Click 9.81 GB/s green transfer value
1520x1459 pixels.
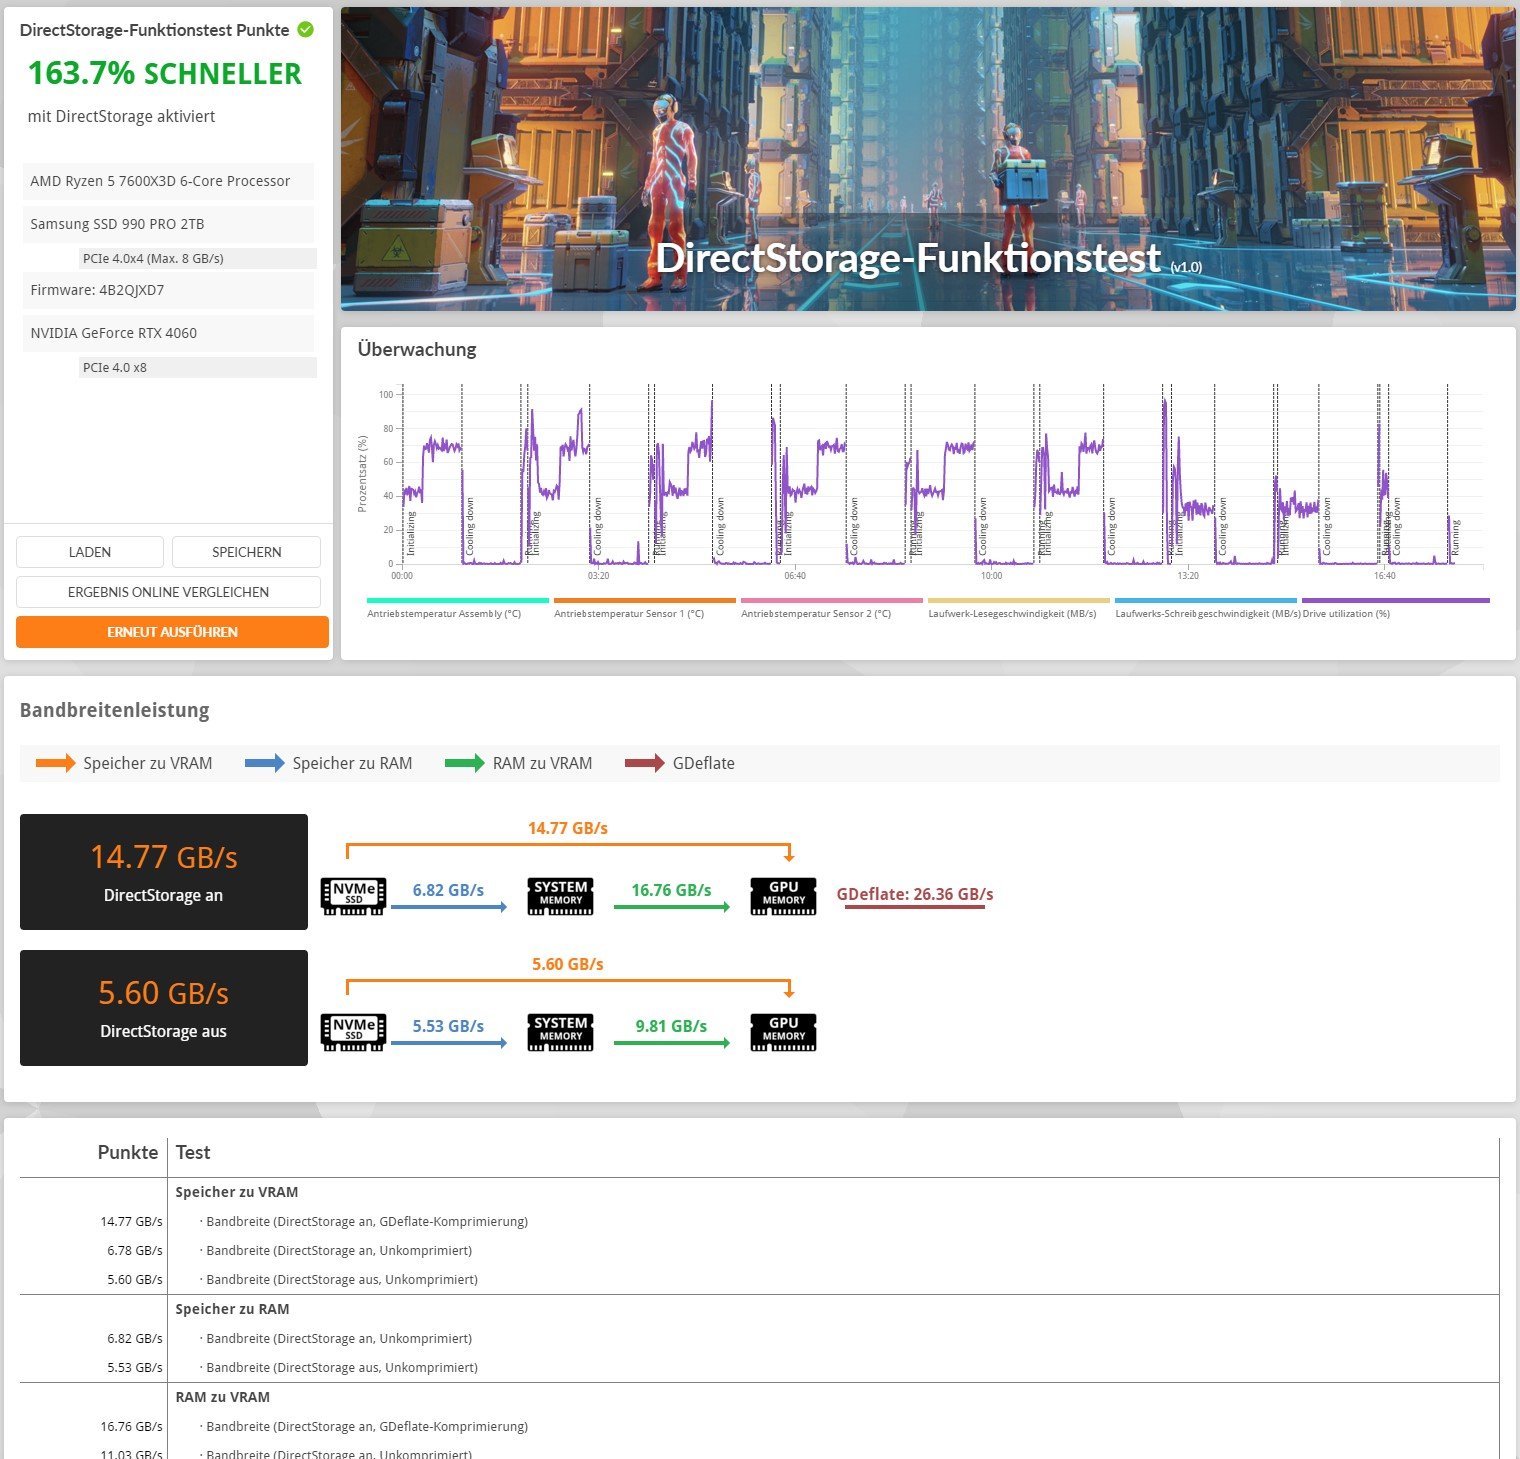tap(671, 1026)
